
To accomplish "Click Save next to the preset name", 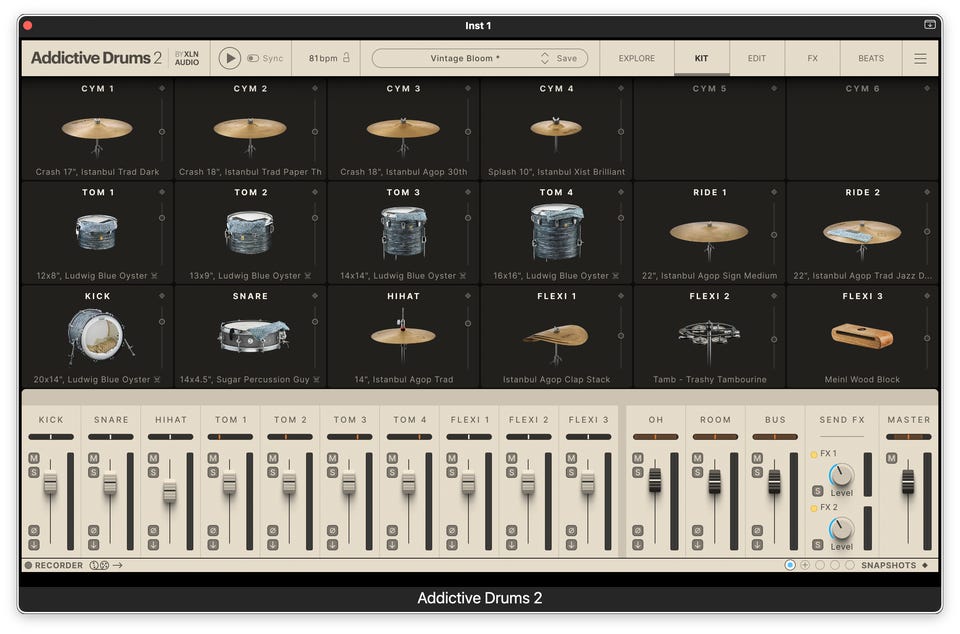I will click(566, 58).
